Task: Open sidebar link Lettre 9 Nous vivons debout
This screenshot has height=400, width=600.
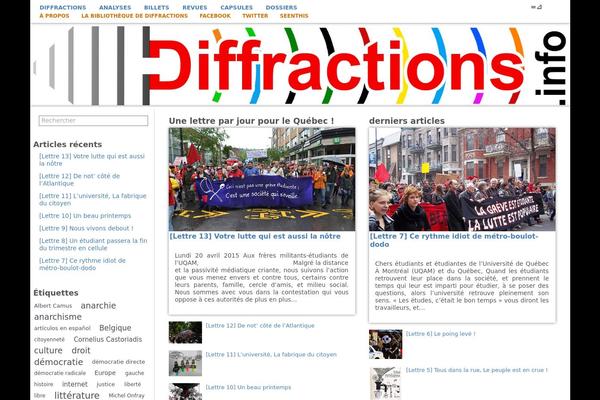Action: (x=86, y=228)
